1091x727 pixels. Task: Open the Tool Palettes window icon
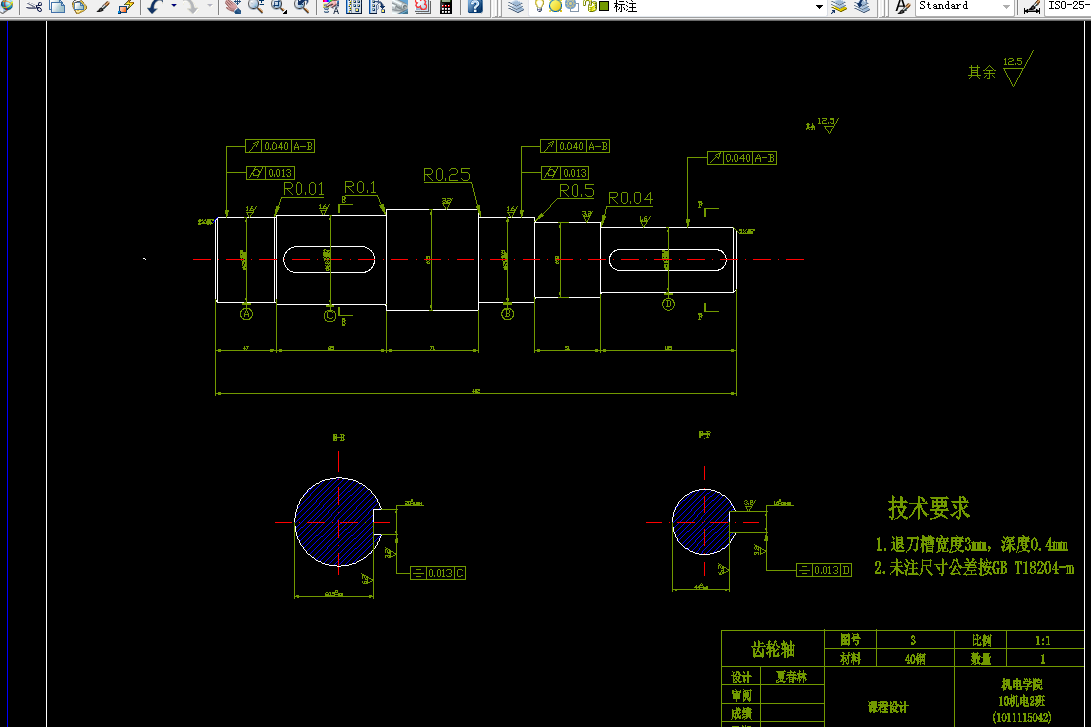pyautogui.click(x=377, y=7)
